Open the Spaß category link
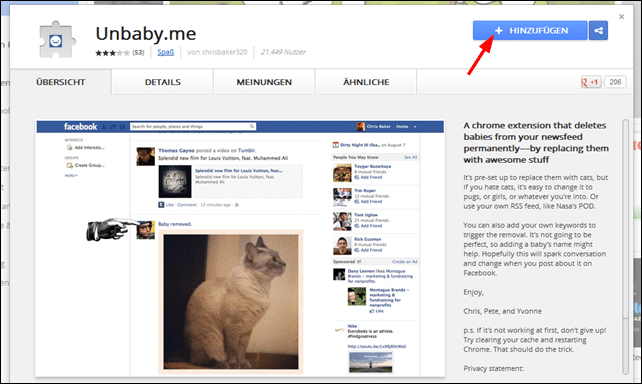Image resolution: width=642 pixels, height=384 pixels. coord(166,52)
